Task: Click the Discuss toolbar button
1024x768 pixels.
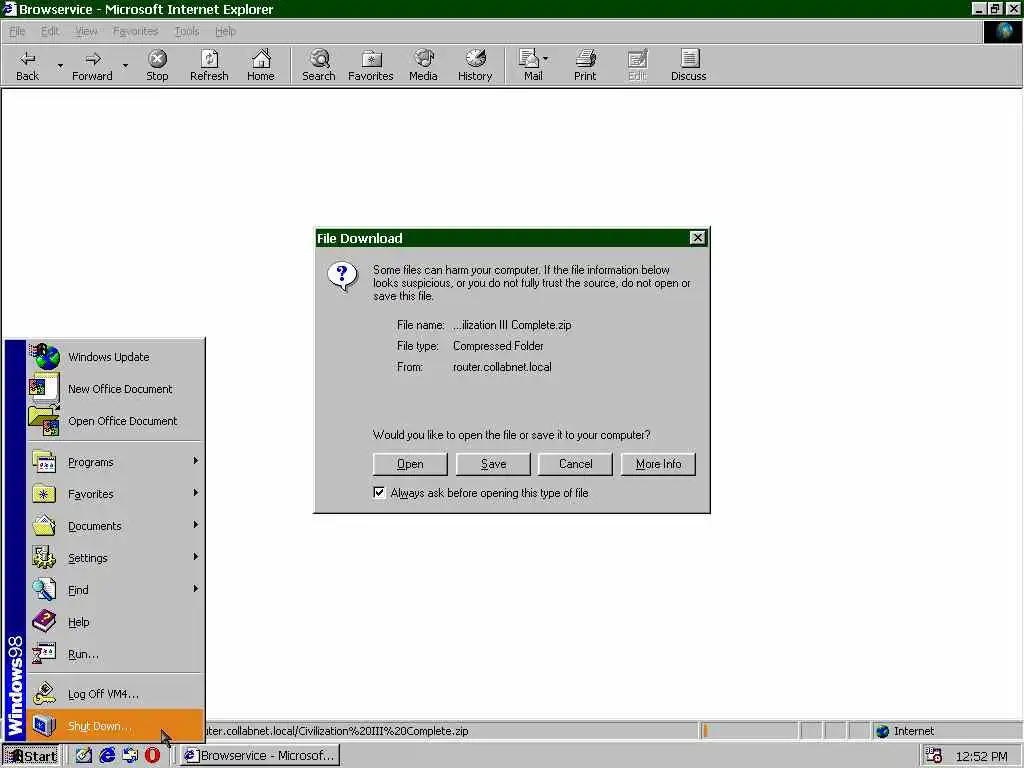Action: 688,65
